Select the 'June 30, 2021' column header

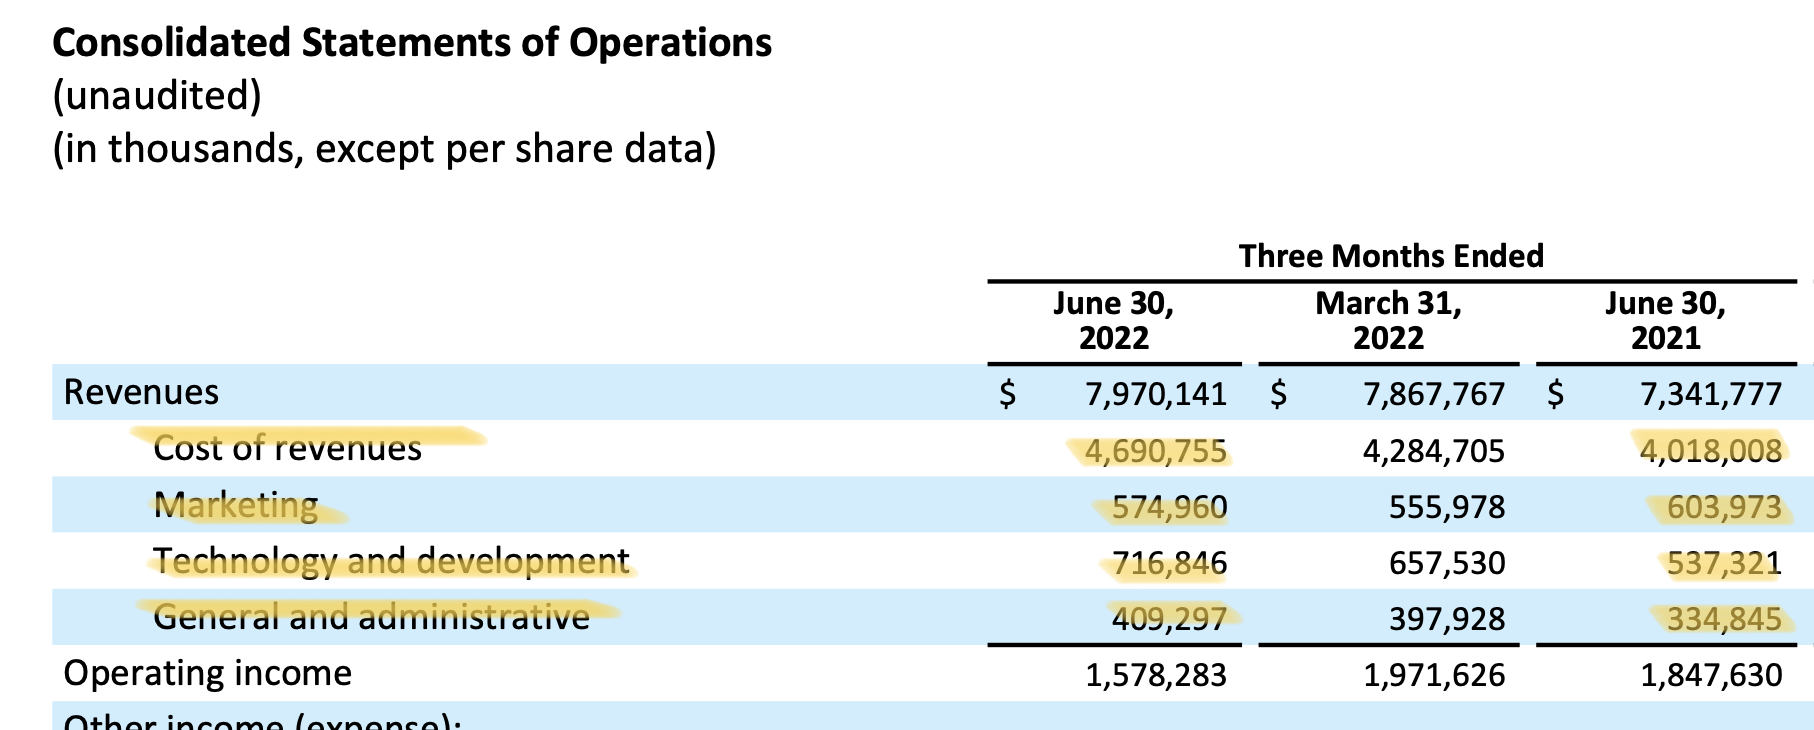(1666, 320)
